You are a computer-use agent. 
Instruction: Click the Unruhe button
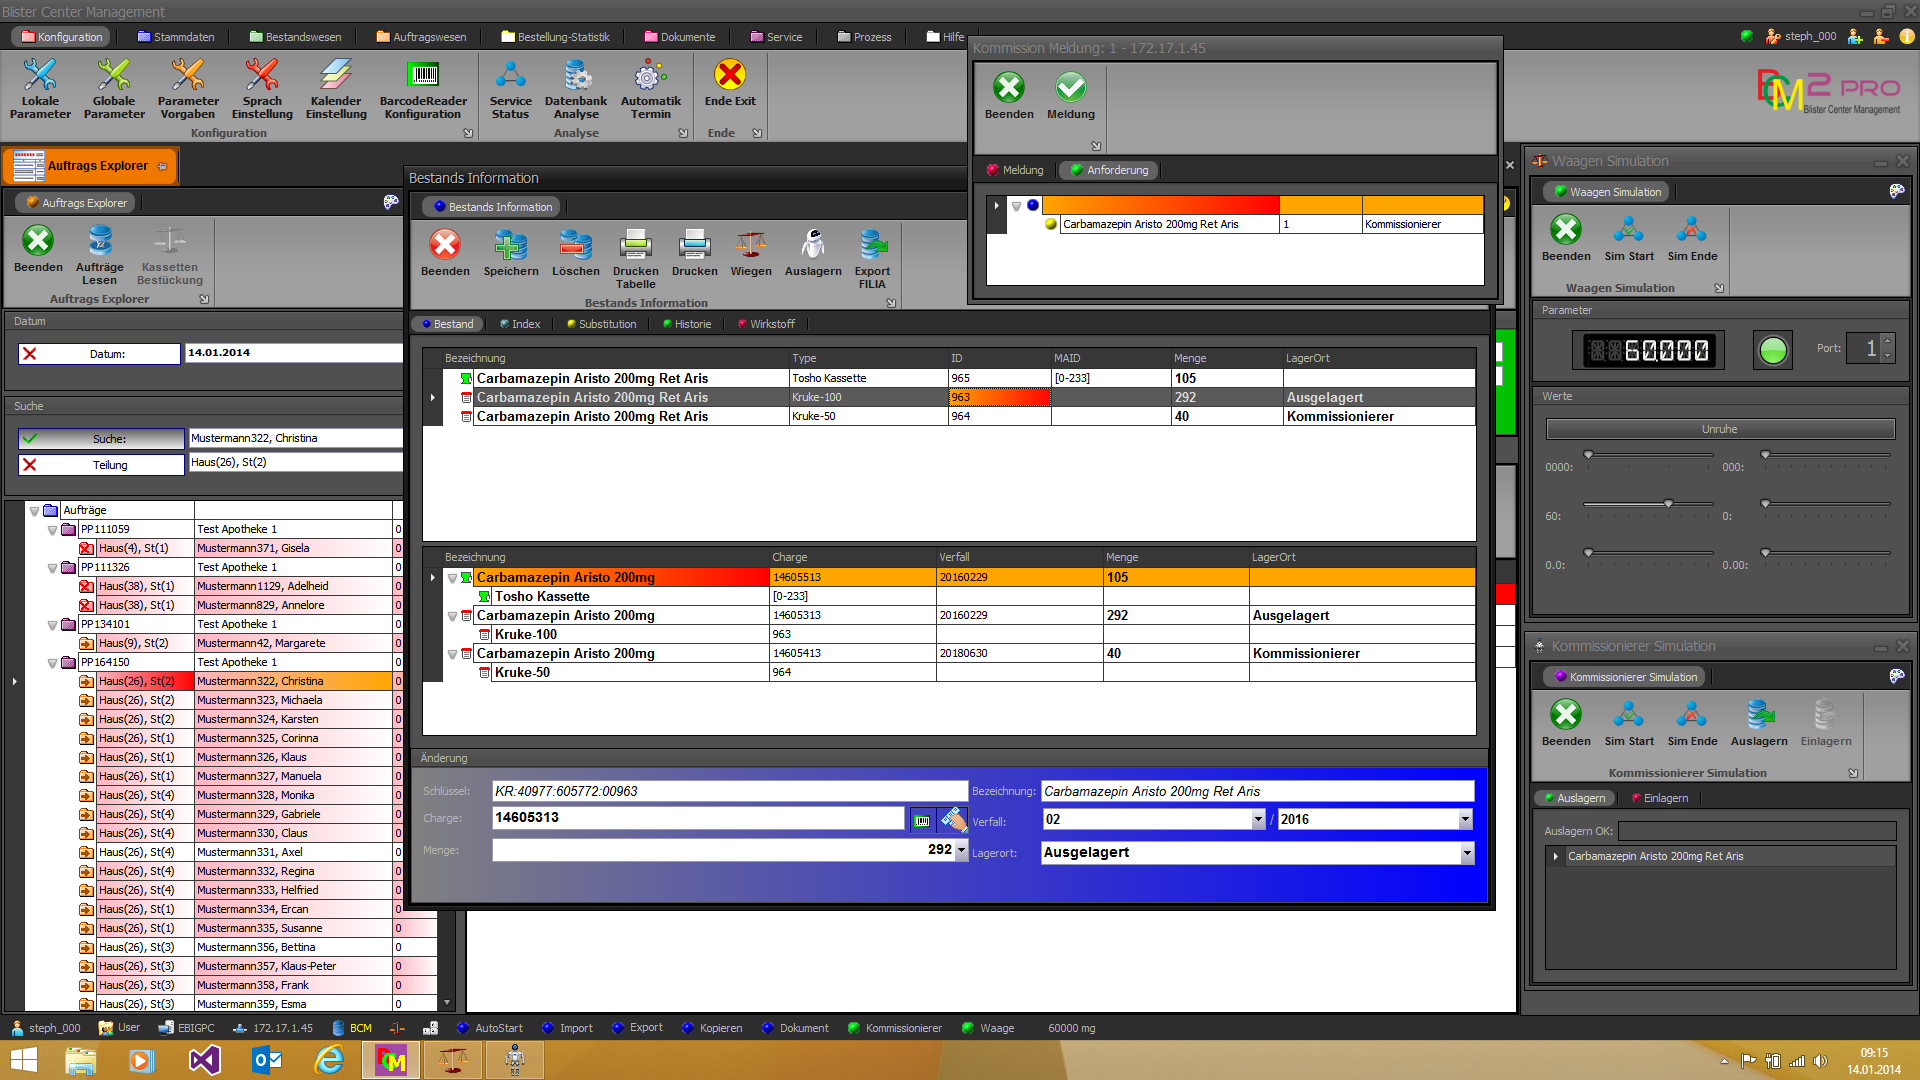pyautogui.click(x=1719, y=429)
